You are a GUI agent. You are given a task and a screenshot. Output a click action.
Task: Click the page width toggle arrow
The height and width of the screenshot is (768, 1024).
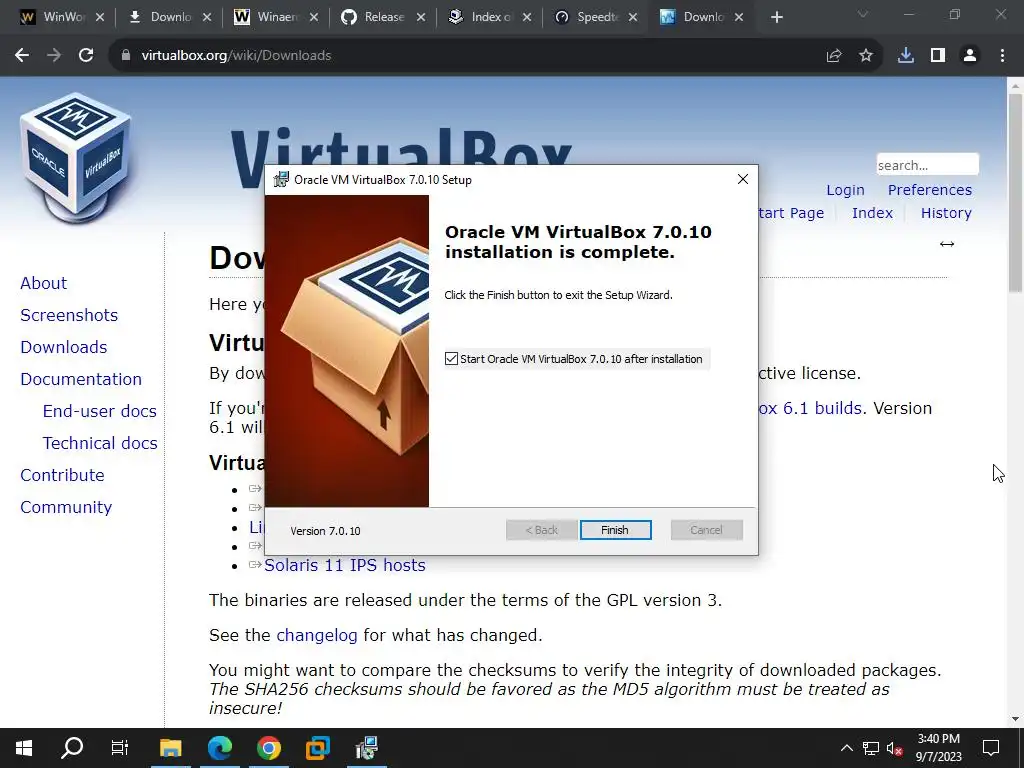pos(946,244)
